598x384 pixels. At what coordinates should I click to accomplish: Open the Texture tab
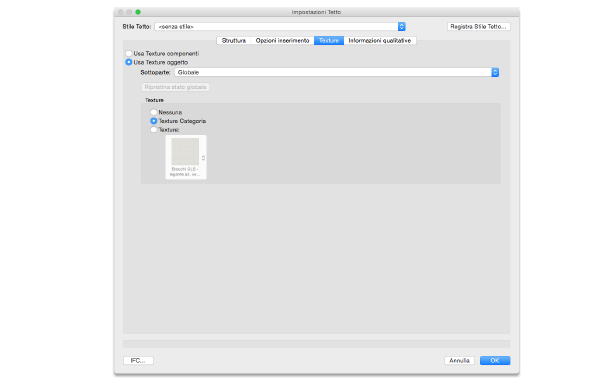(329, 40)
